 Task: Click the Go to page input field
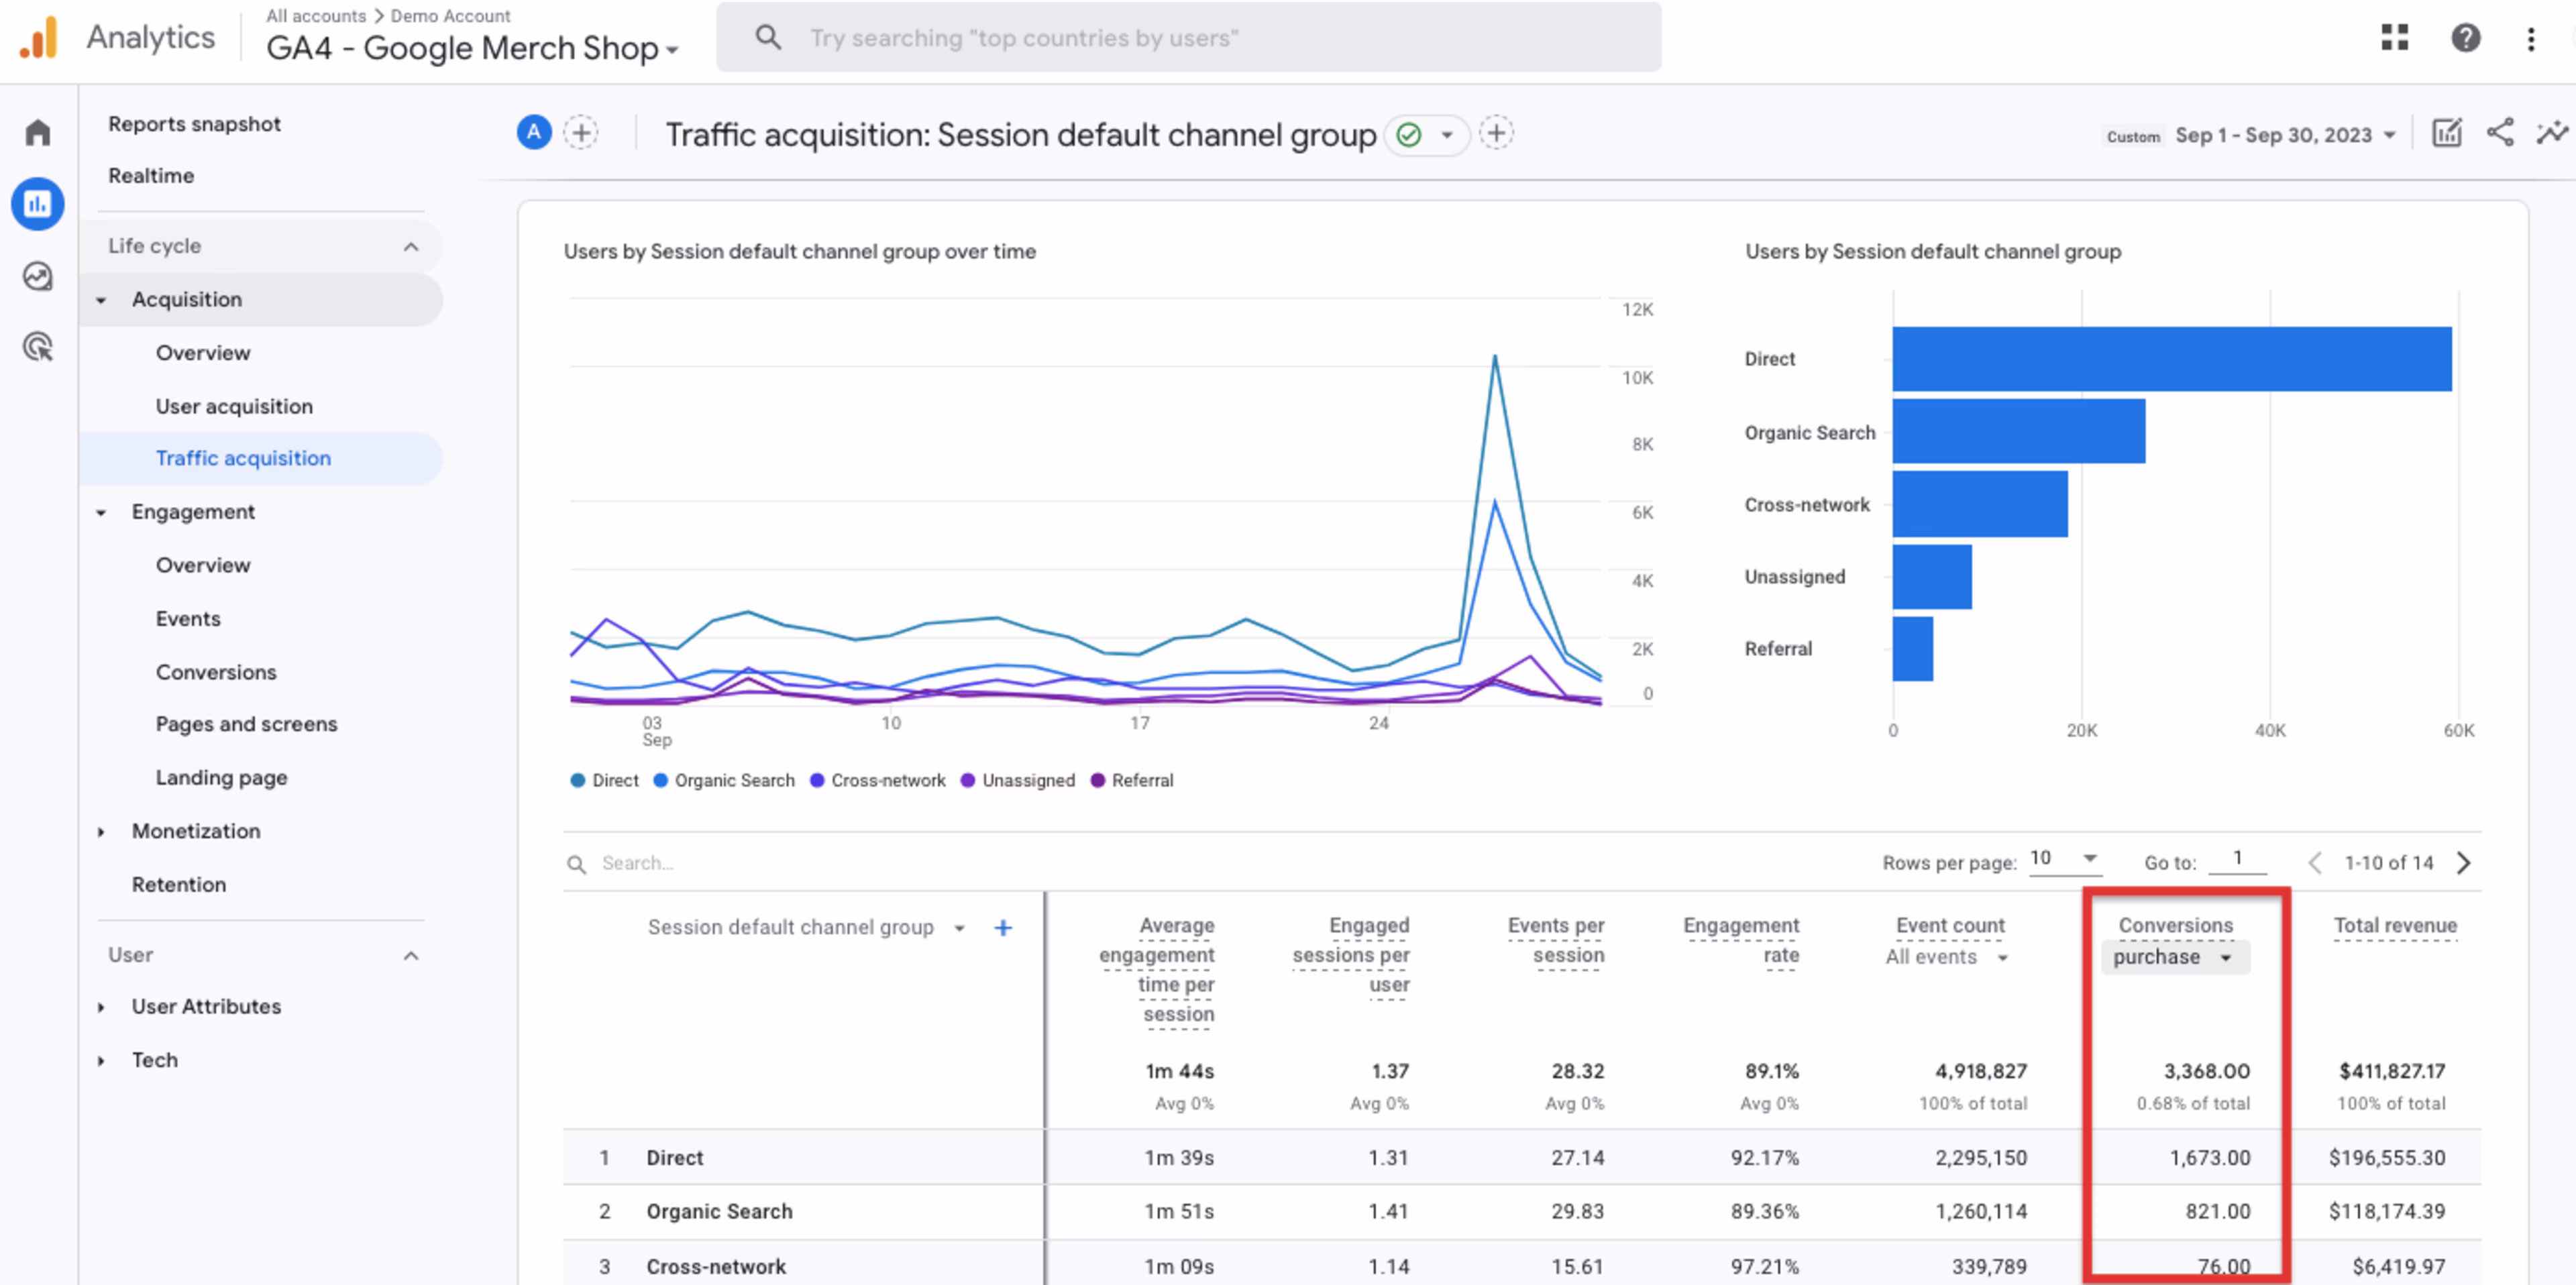click(2237, 858)
